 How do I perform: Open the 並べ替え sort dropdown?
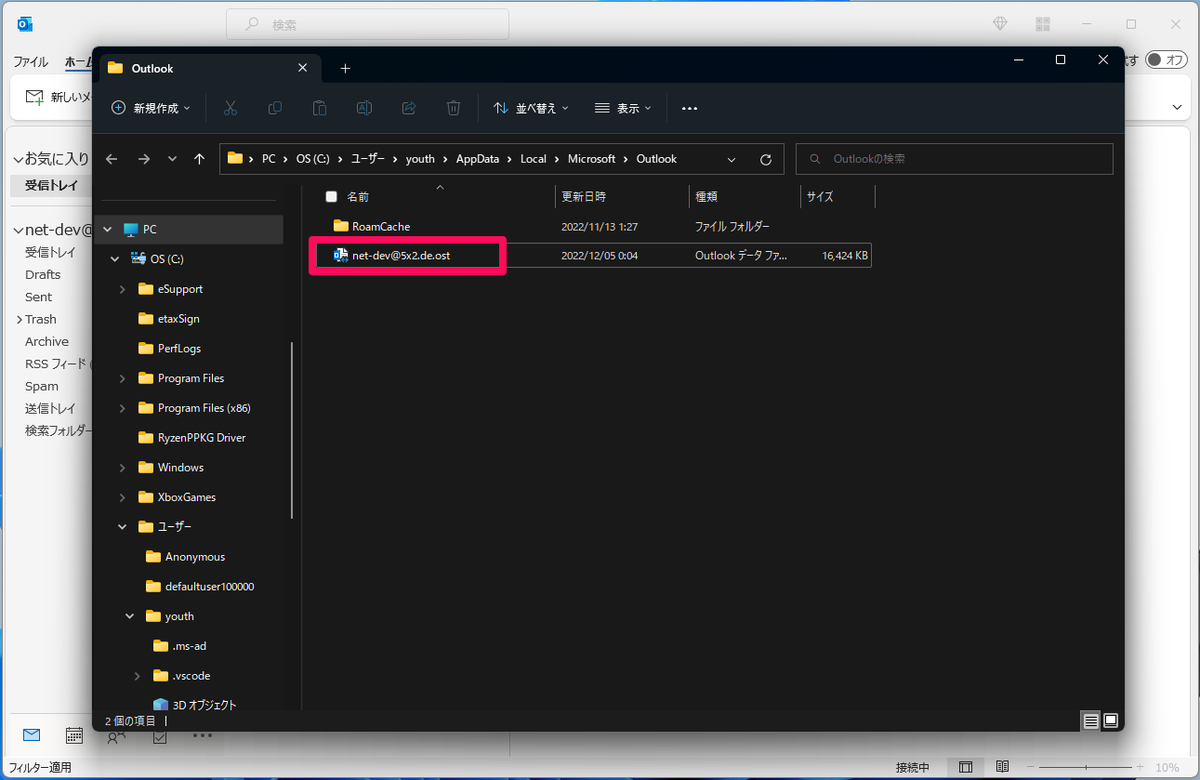531,108
